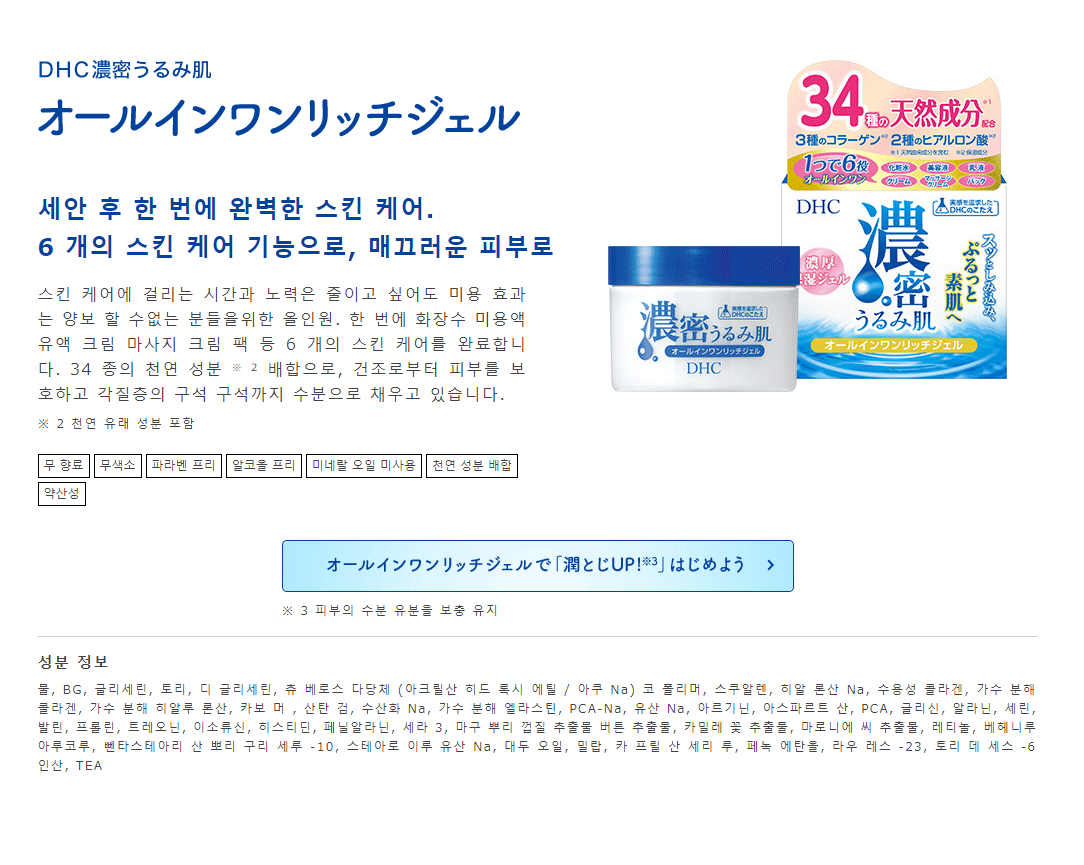Click the all-in-one rich gel start banner

(x=537, y=566)
